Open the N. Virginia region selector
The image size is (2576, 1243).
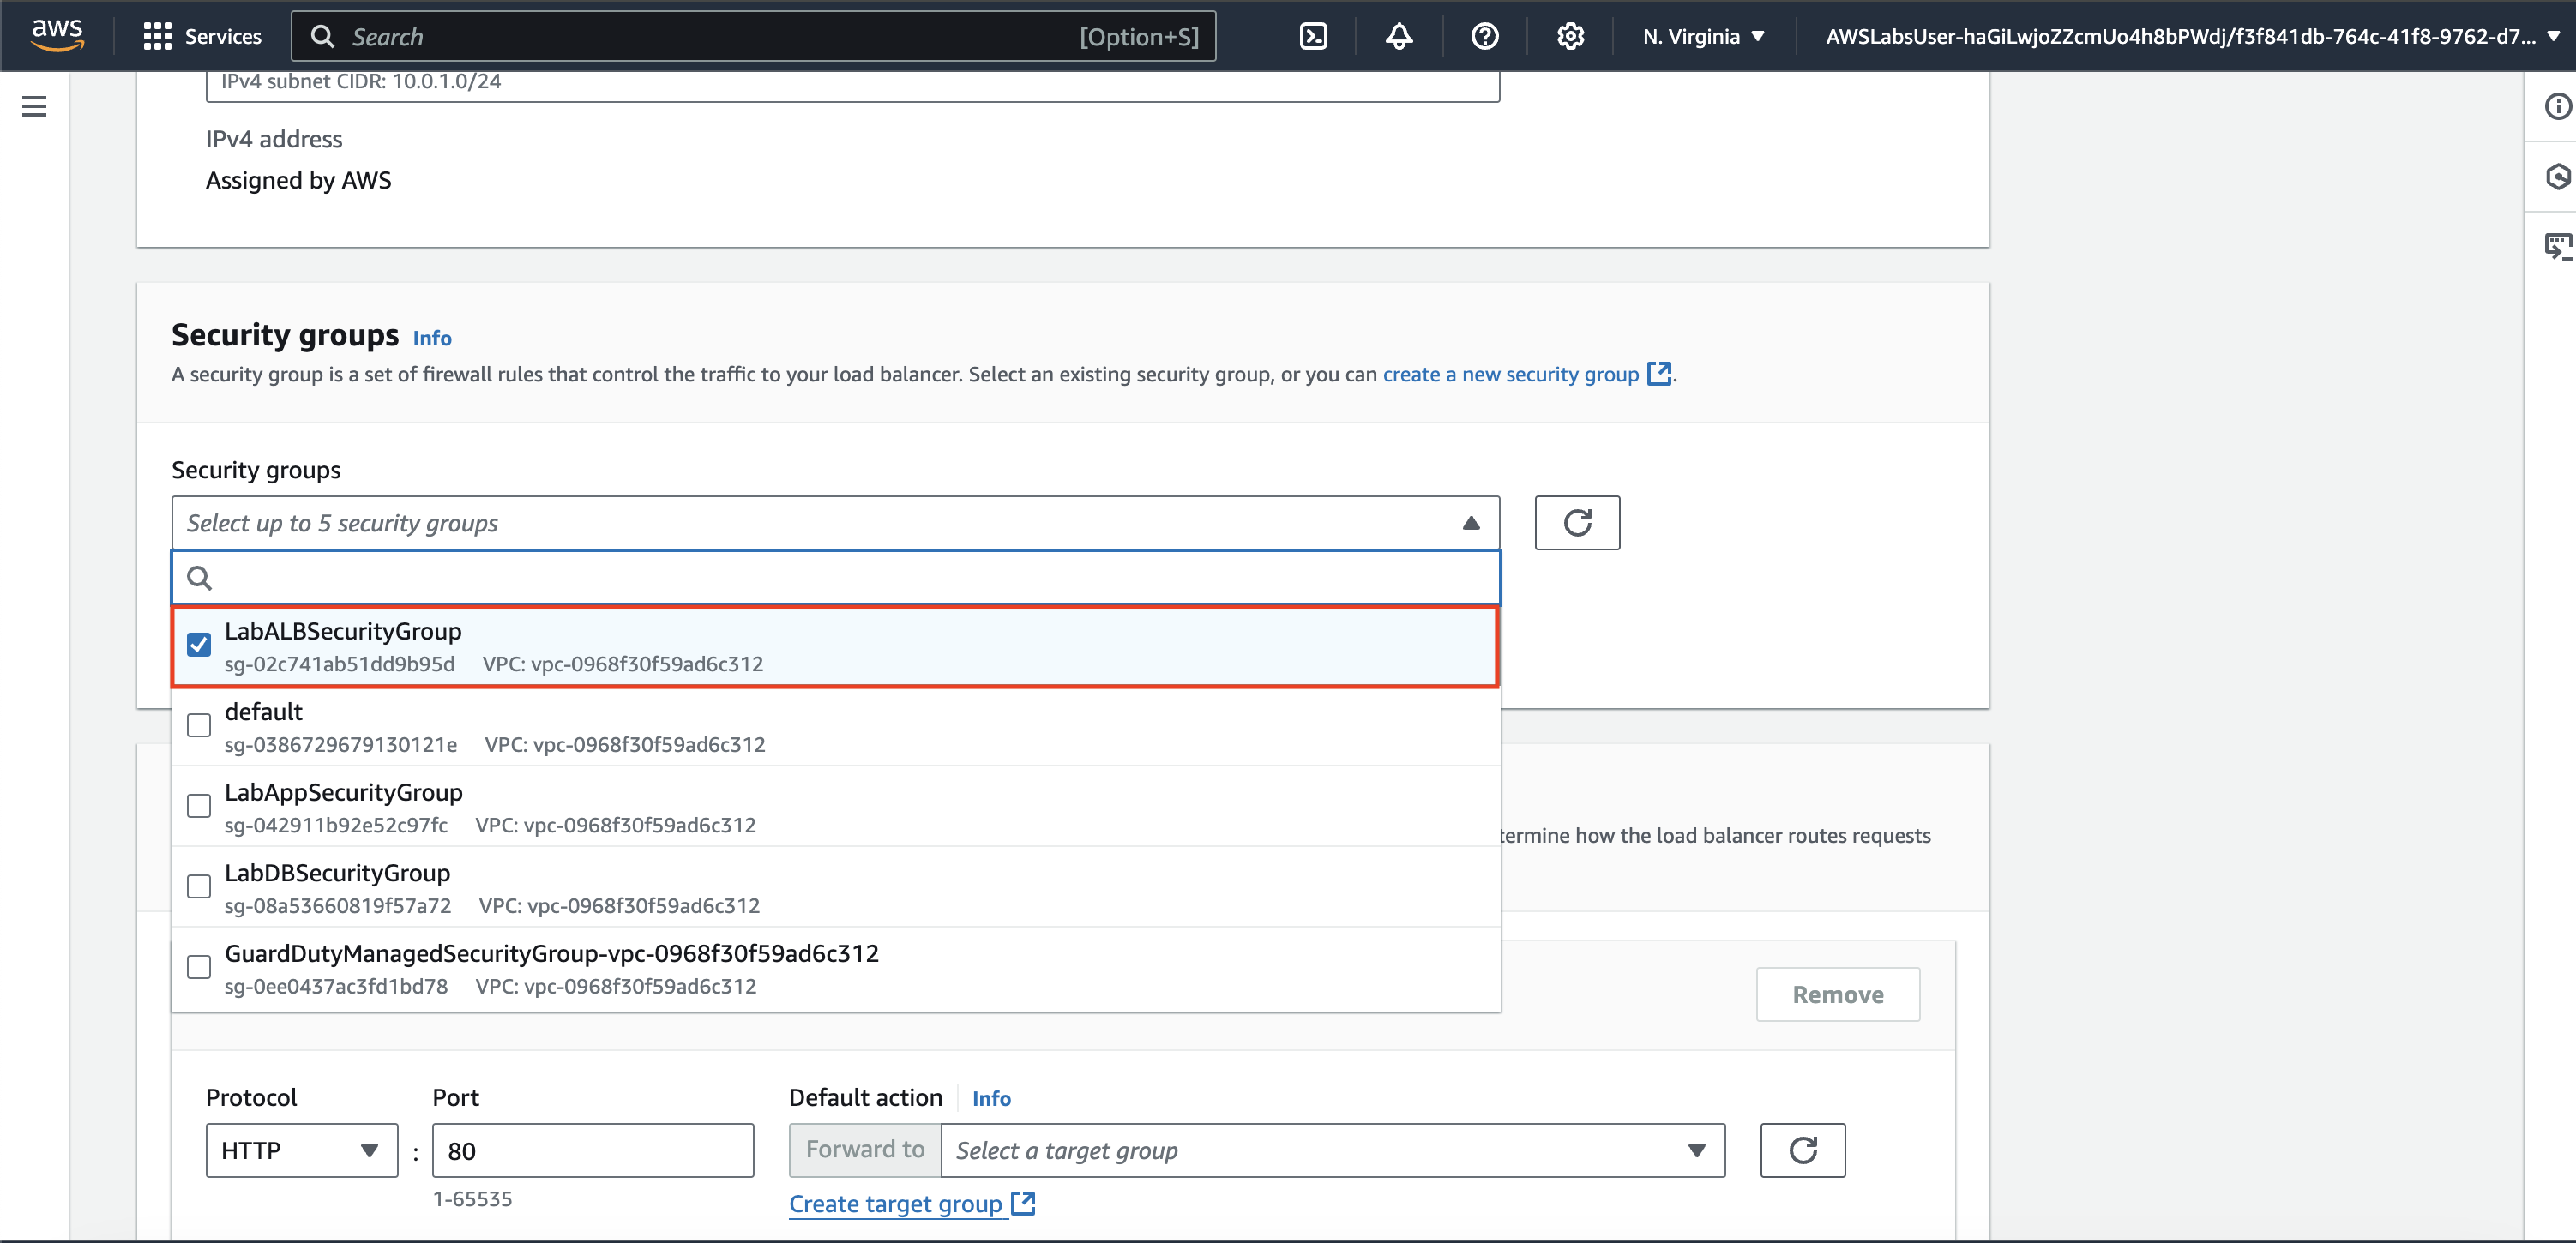[1703, 37]
